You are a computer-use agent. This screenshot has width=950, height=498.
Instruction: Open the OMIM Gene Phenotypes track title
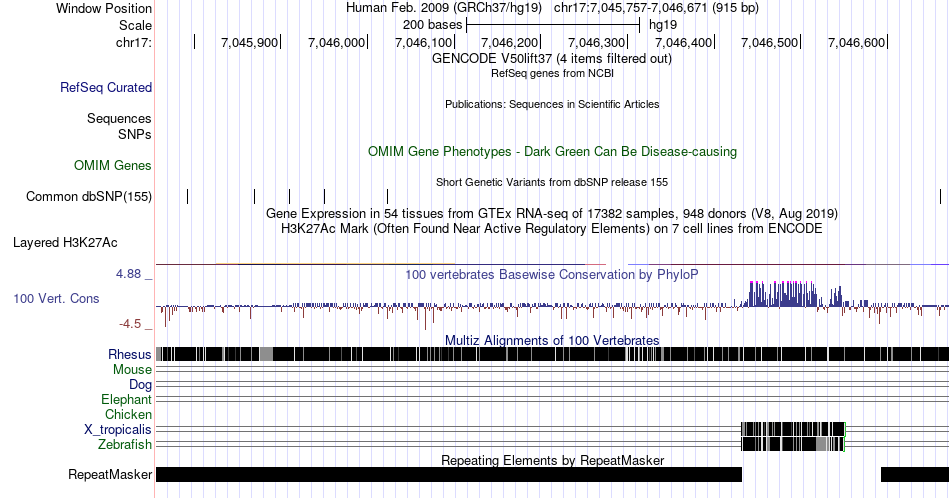coord(552,151)
